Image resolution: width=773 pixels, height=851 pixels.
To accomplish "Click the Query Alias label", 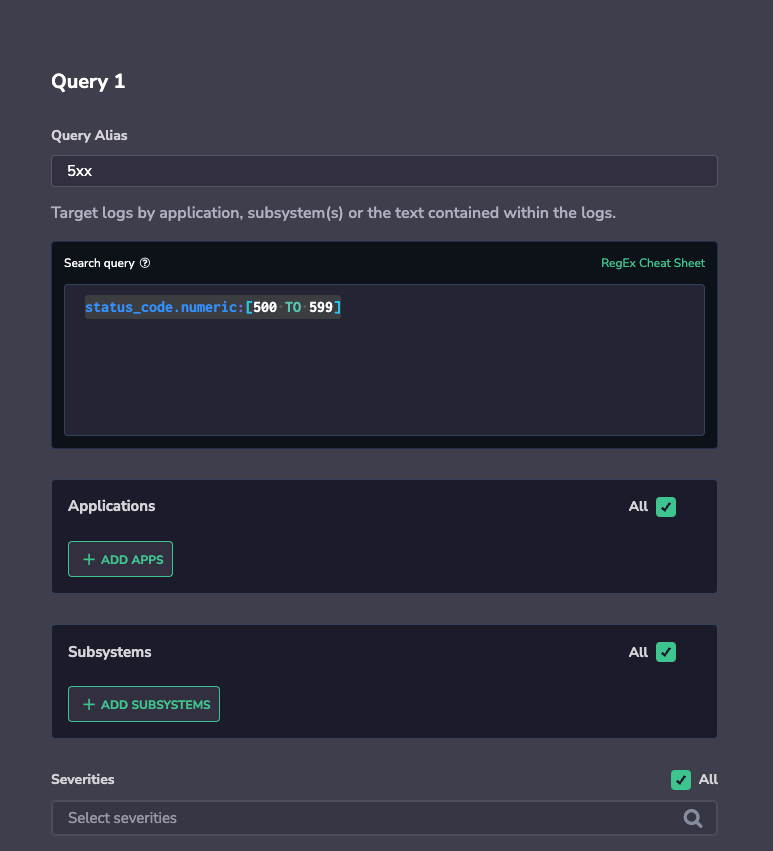I will coord(89,135).
